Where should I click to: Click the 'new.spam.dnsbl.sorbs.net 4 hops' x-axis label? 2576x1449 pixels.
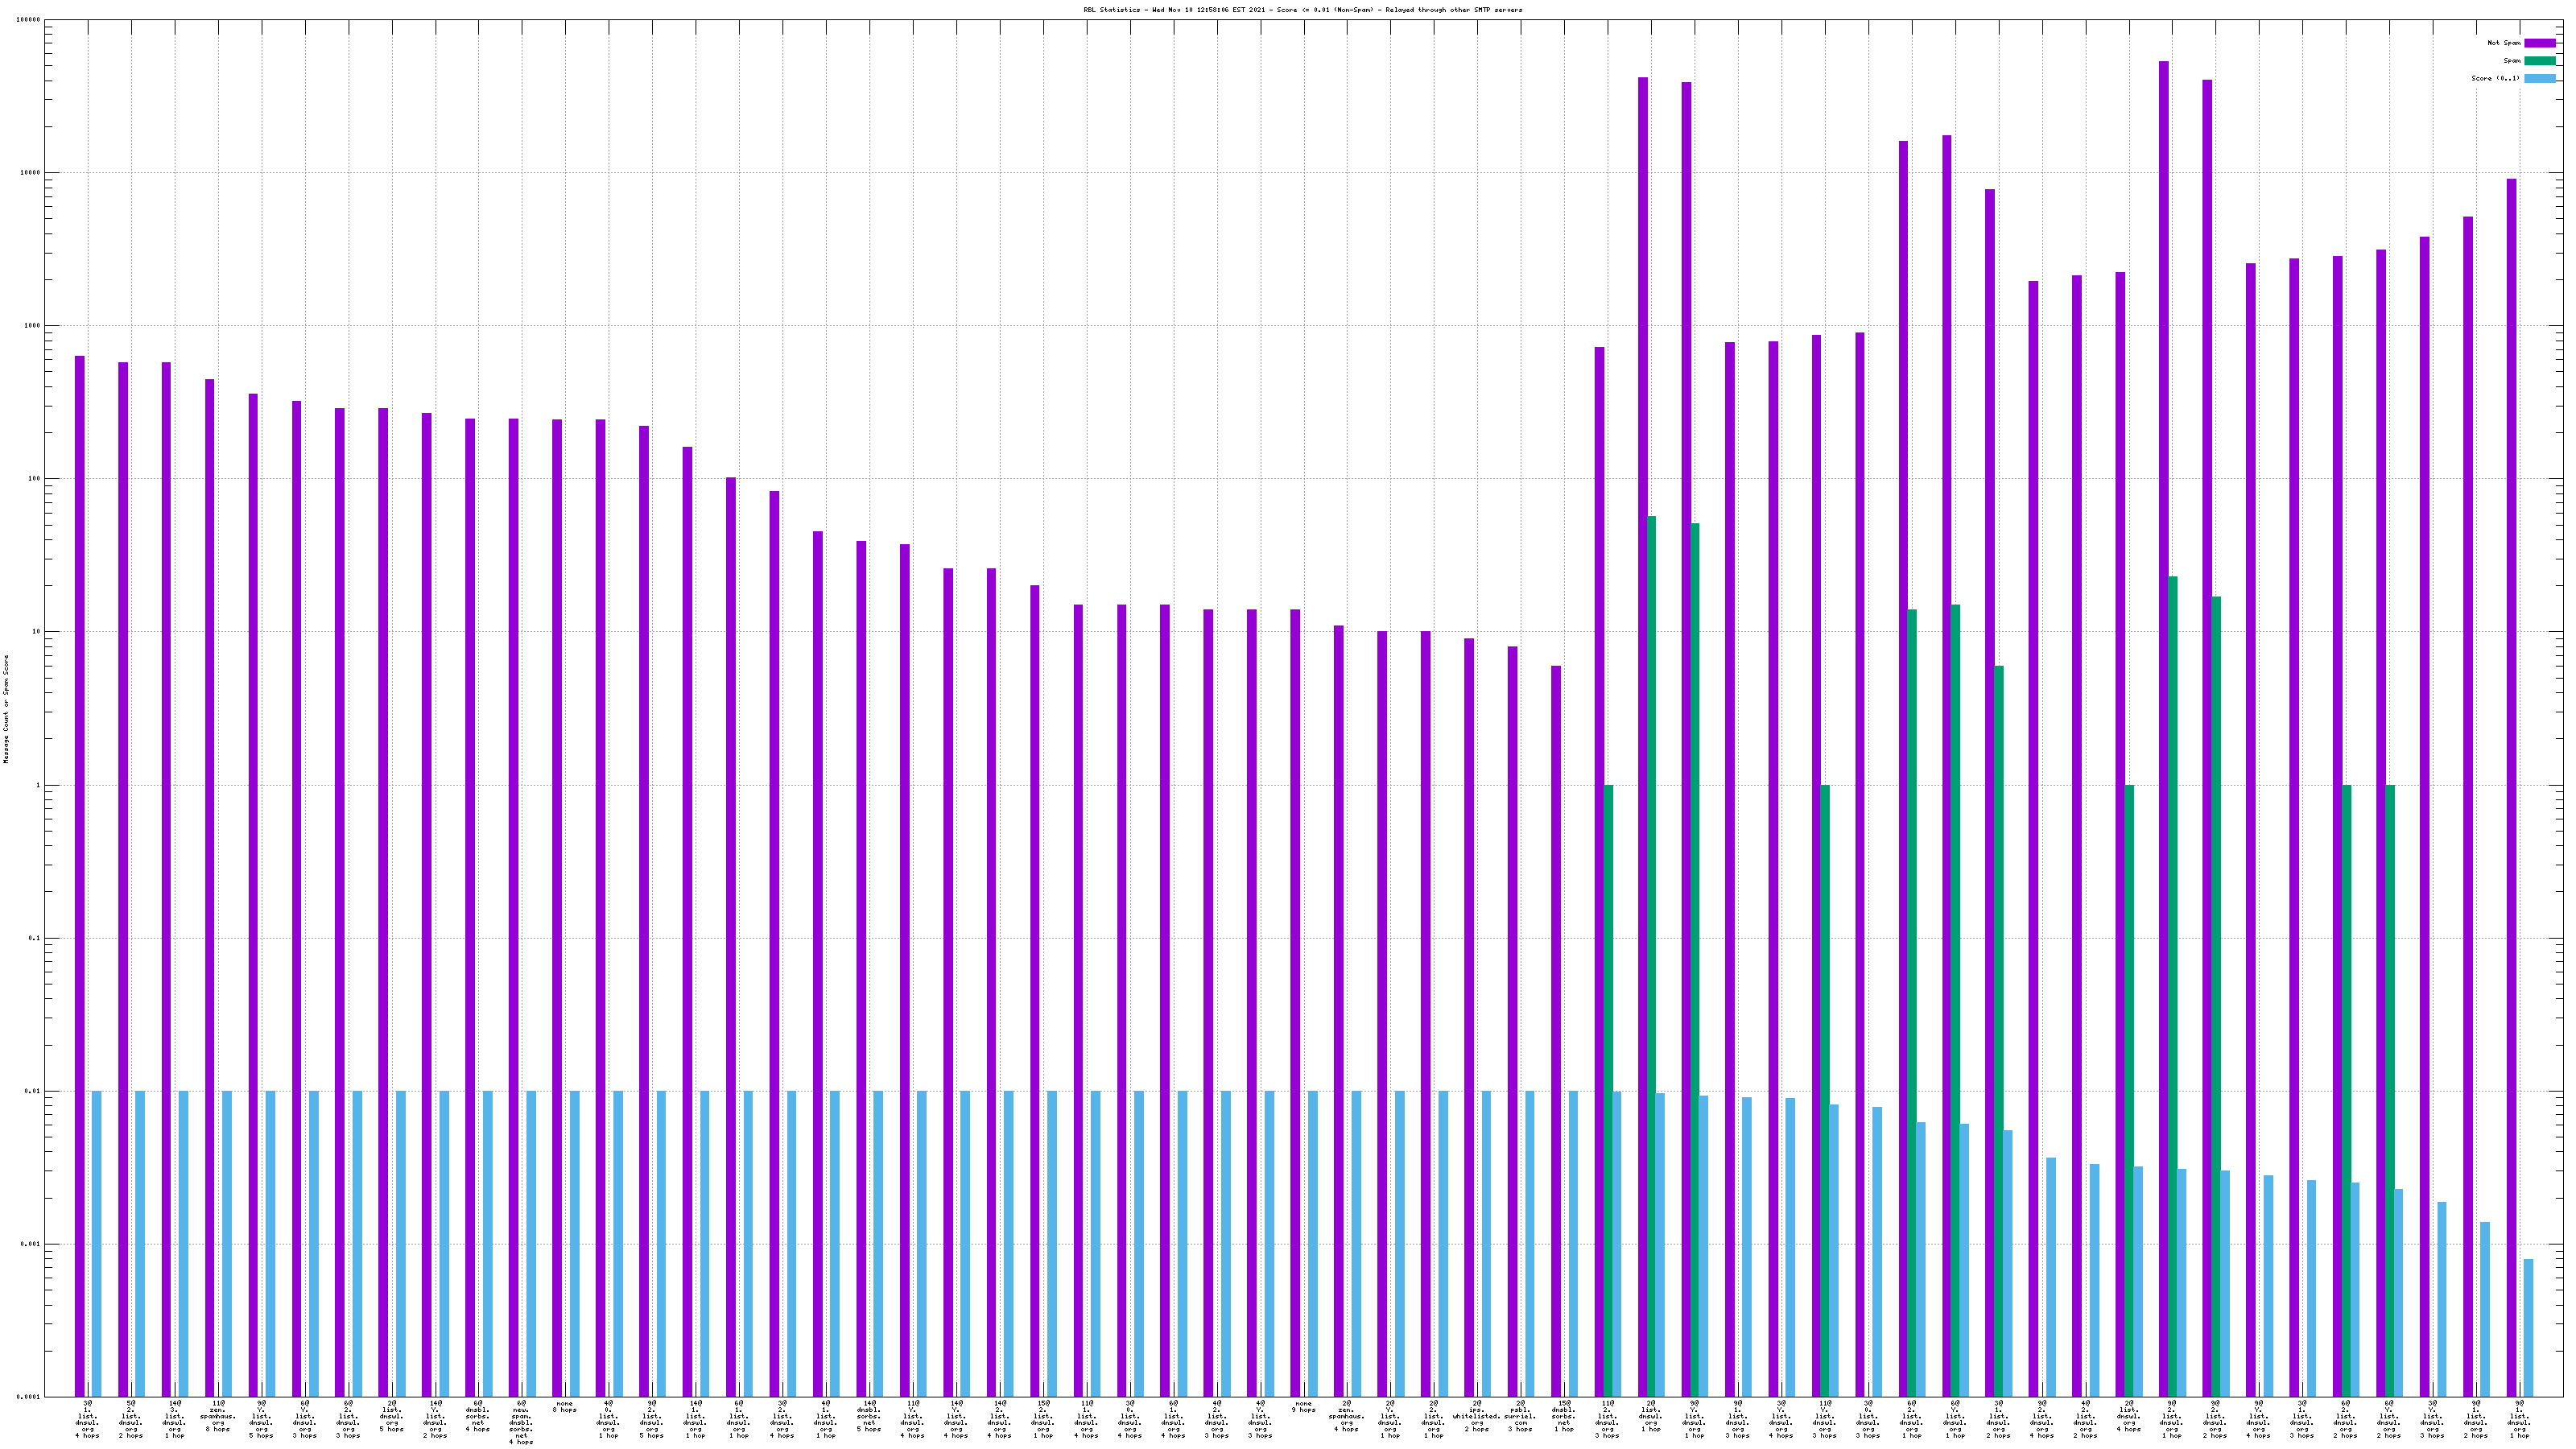pyautogui.click(x=520, y=1422)
